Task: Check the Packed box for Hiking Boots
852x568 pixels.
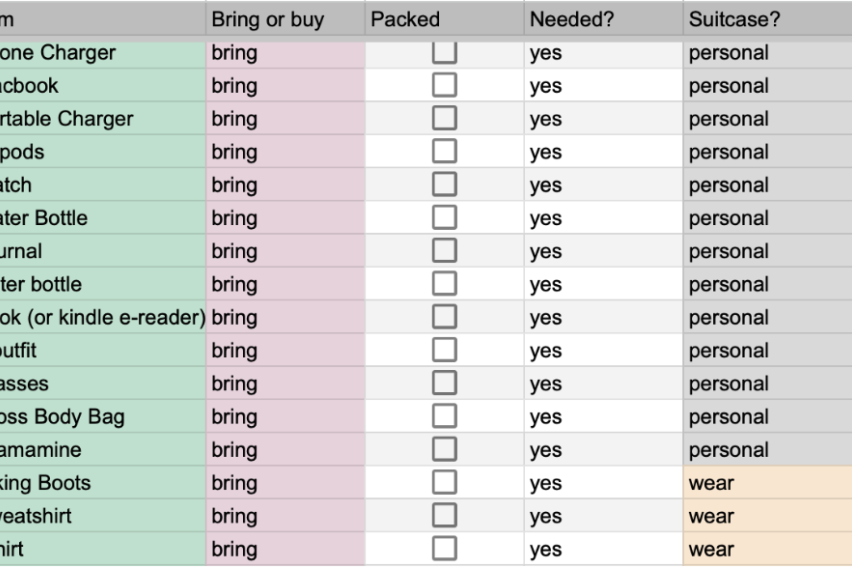Action: (x=444, y=483)
